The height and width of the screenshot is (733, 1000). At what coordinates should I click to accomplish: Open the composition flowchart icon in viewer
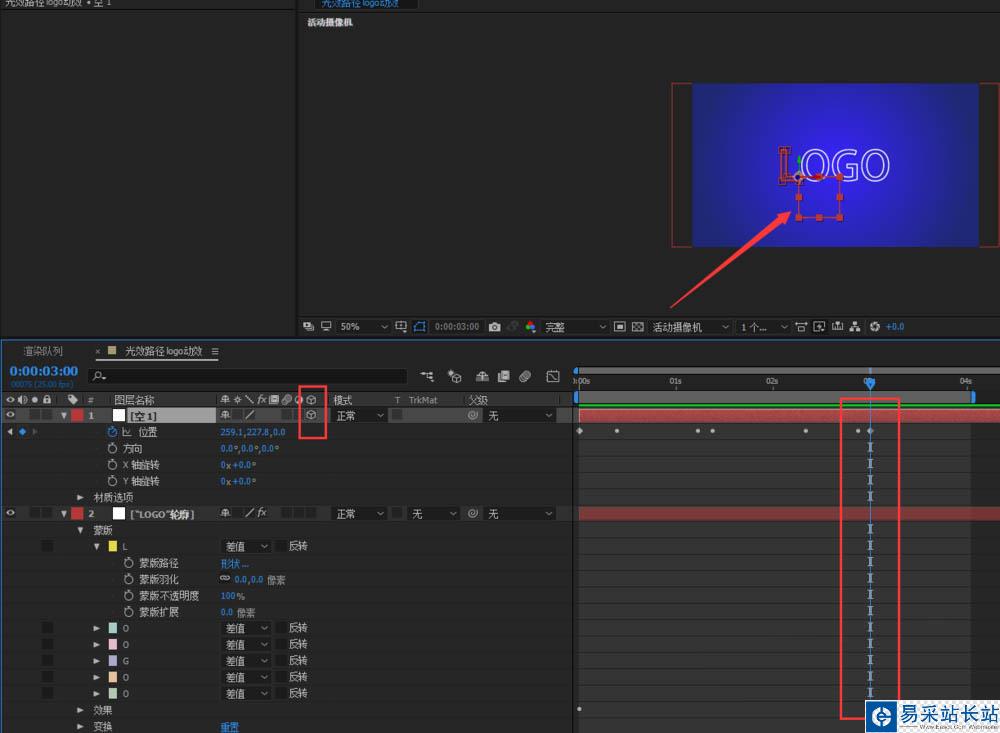(x=855, y=327)
